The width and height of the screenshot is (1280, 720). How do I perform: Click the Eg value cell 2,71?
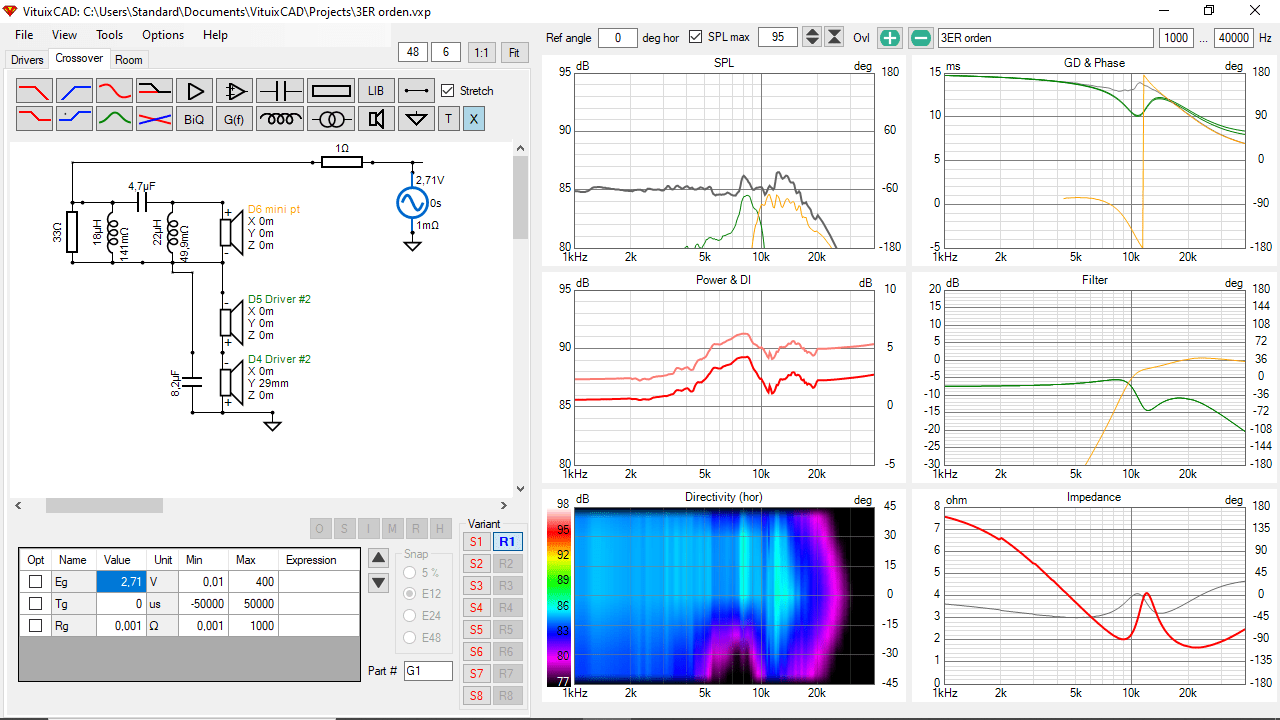tap(122, 582)
